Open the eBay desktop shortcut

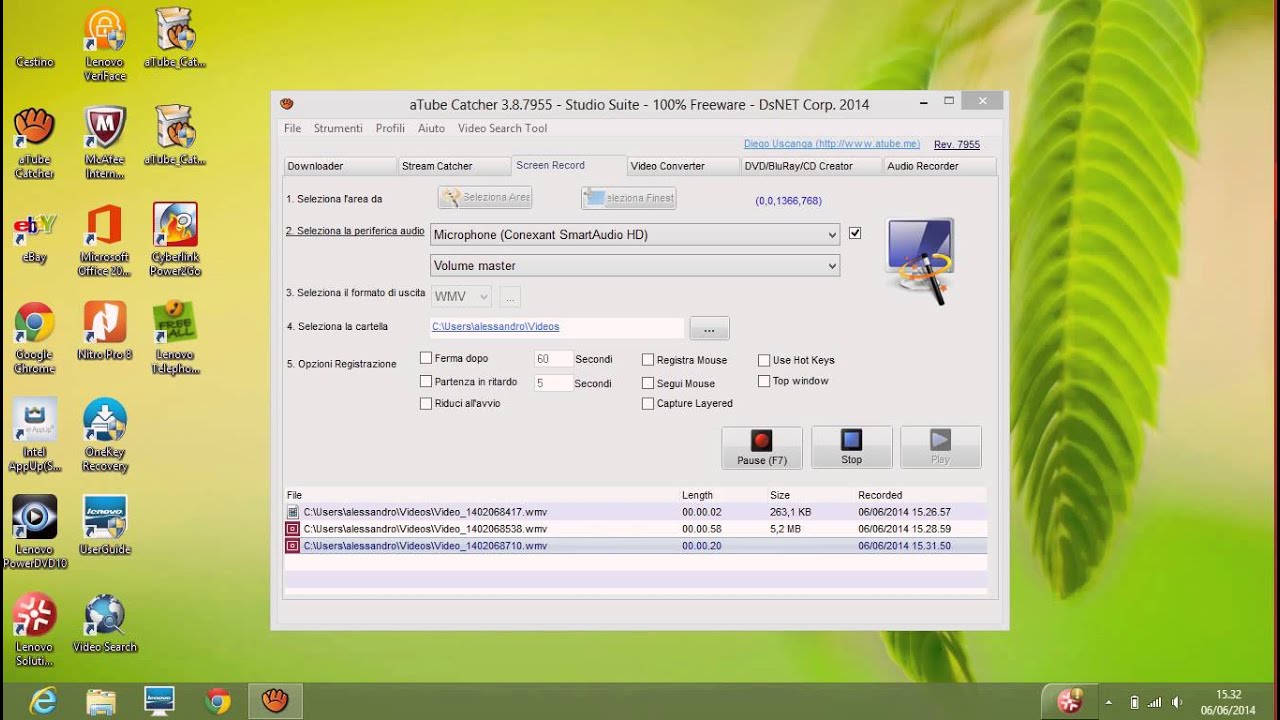point(35,238)
